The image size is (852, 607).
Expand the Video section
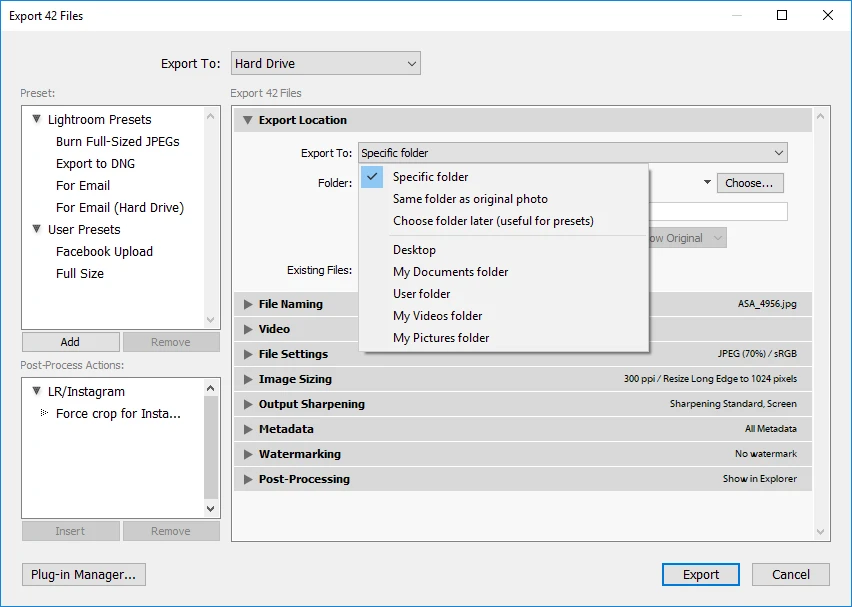(248, 329)
